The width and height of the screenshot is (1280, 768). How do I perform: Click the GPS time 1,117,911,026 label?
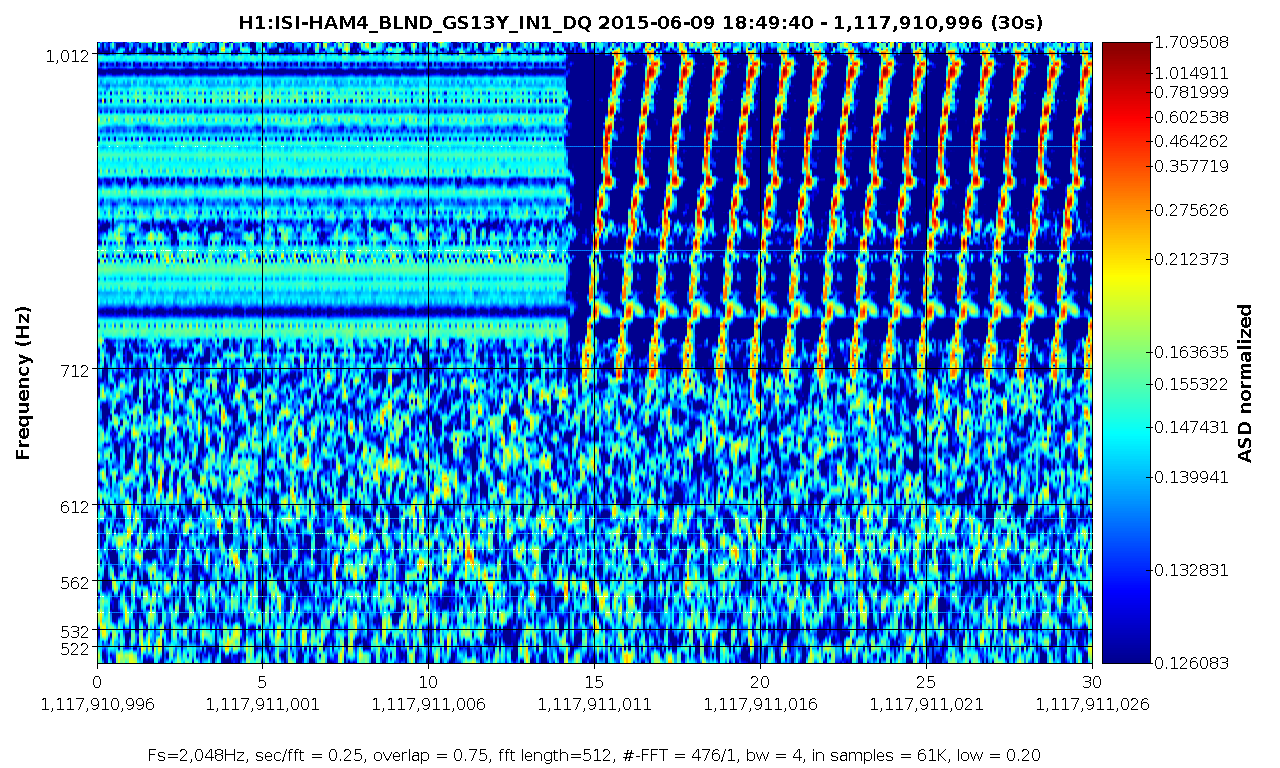pyautogui.click(x=1092, y=704)
